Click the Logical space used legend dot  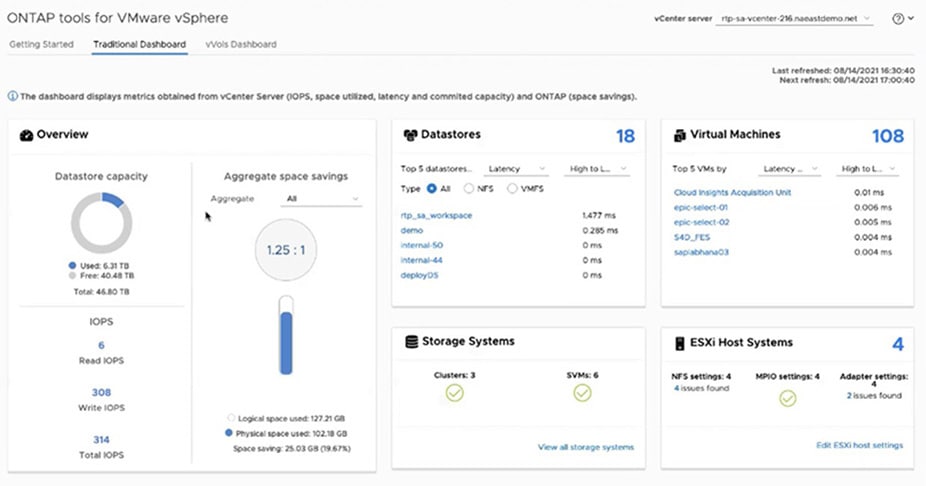point(231,418)
